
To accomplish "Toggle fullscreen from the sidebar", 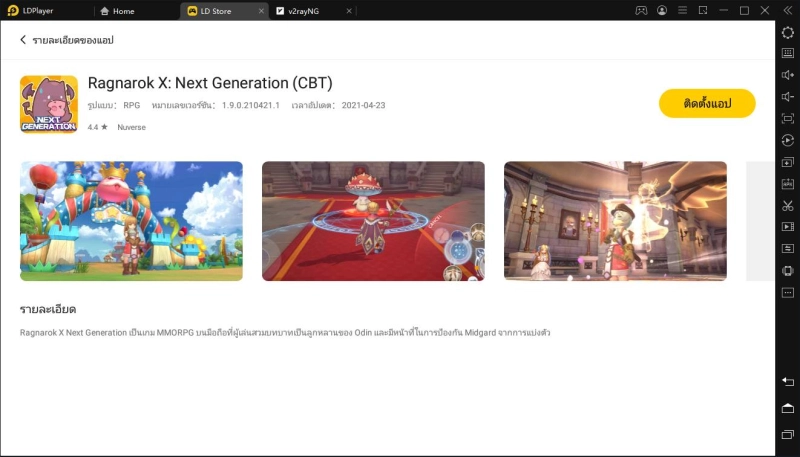I will [x=788, y=119].
